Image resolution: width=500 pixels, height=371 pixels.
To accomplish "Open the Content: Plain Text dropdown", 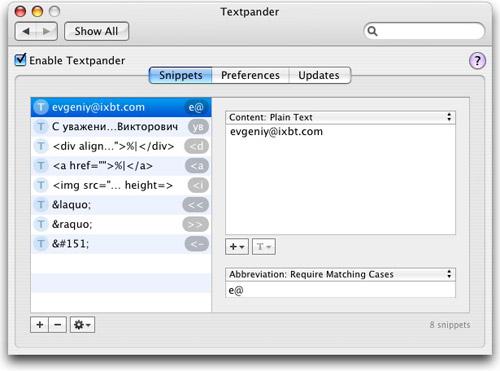I will click(340, 117).
